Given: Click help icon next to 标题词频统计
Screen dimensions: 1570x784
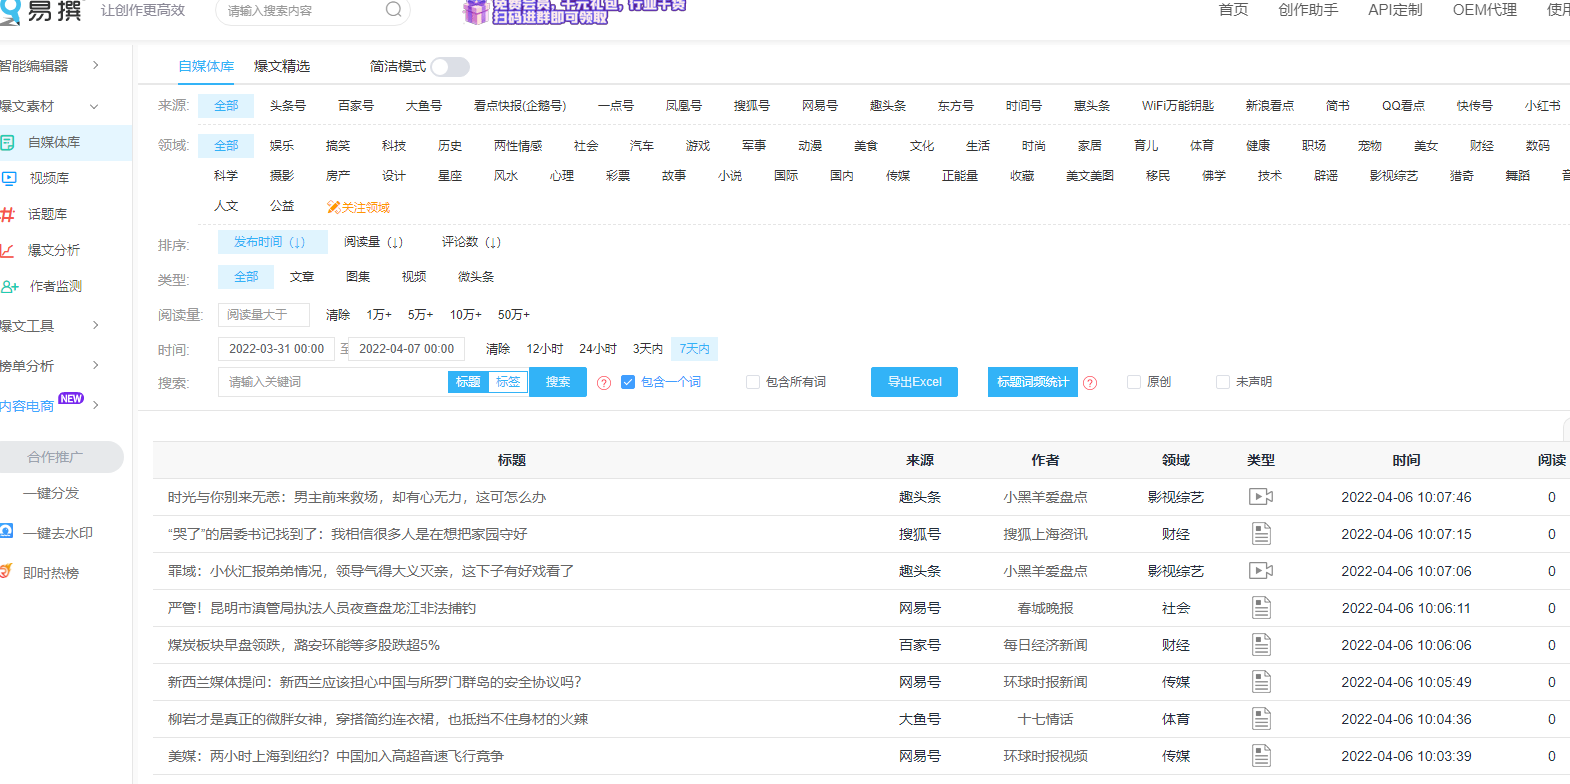Looking at the screenshot, I should (x=1090, y=383).
